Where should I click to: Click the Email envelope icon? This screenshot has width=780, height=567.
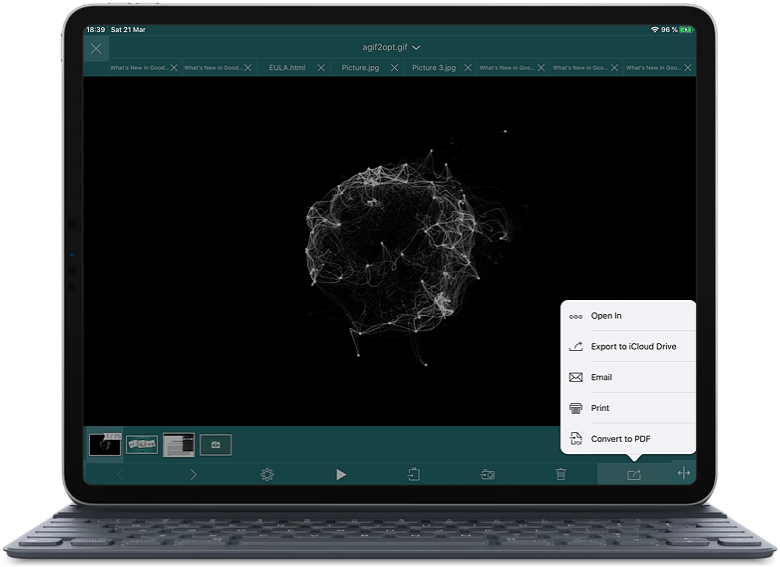pos(576,378)
